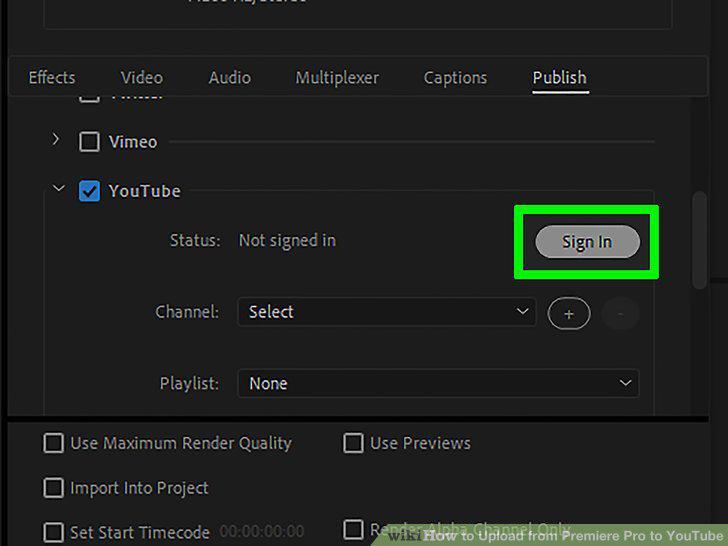This screenshot has width=728, height=546.
Task: Go to the Captions tab
Action: (455, 78)
